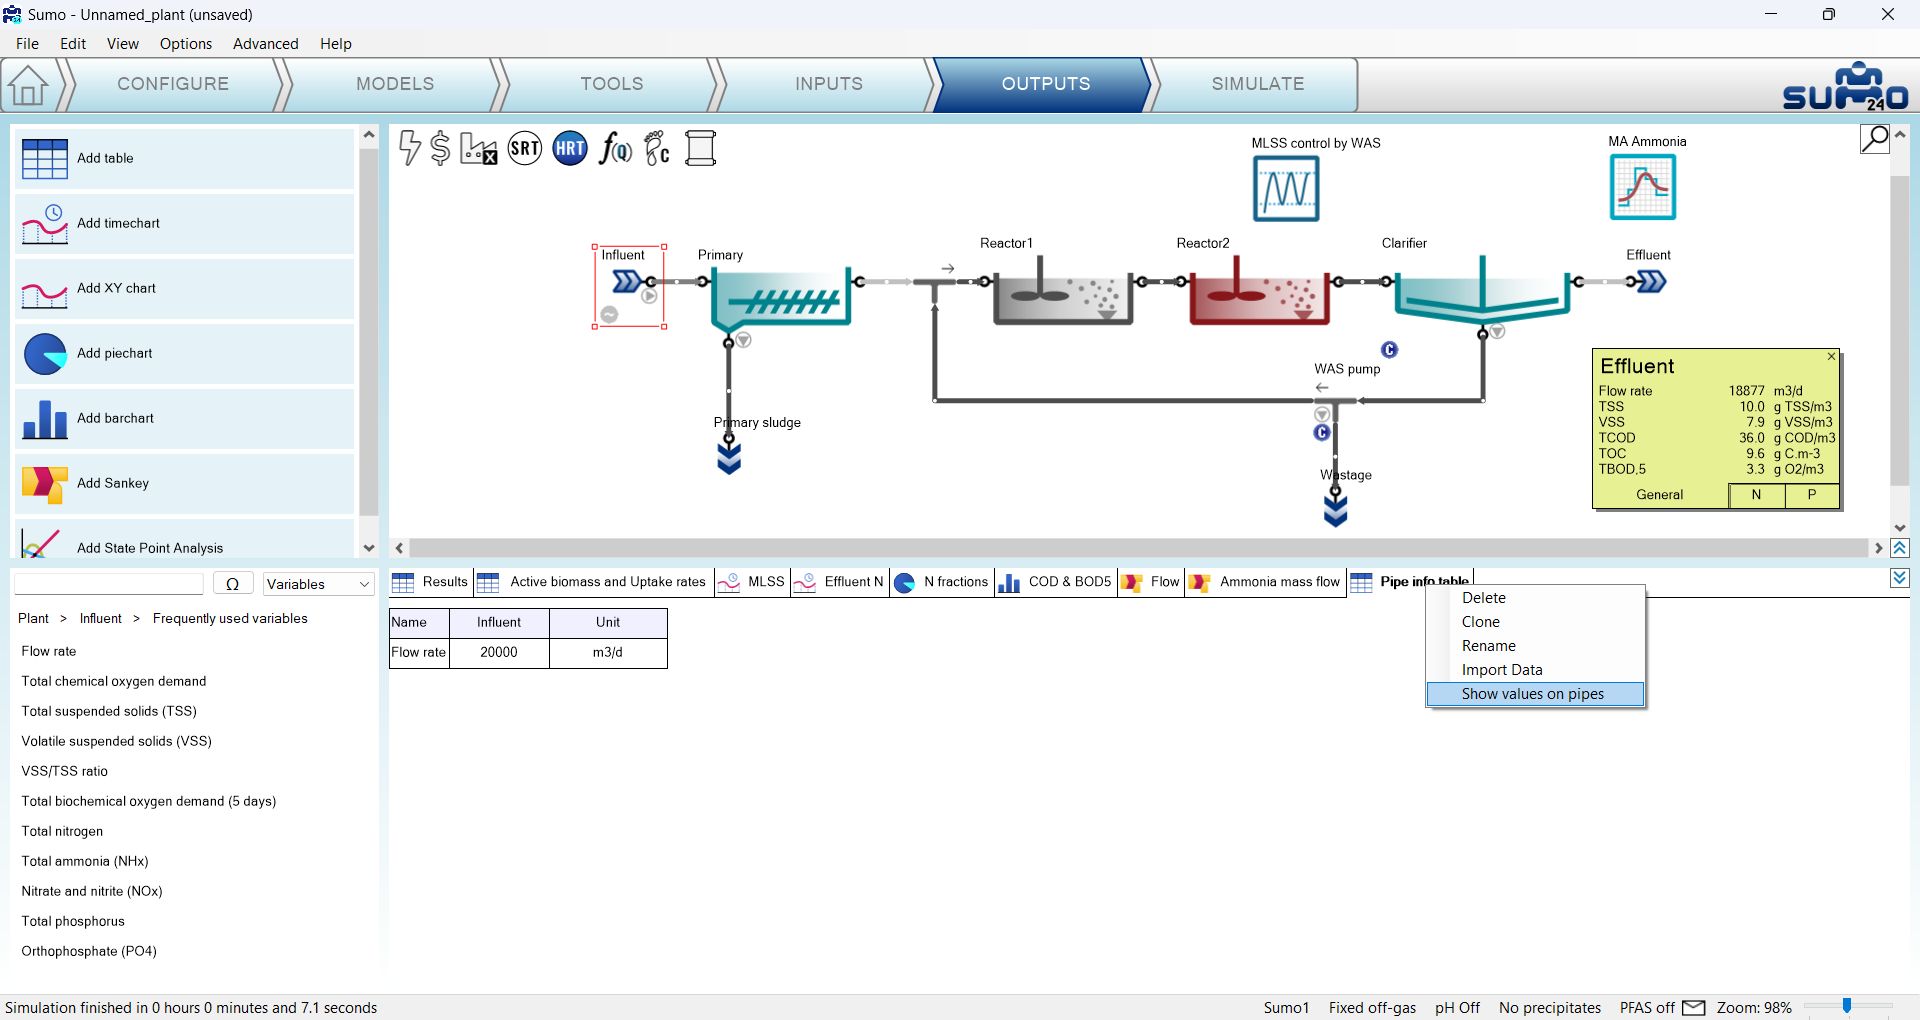
Task: Adjust the zoom slider in status bar
Action: tap(1846, 1007)
